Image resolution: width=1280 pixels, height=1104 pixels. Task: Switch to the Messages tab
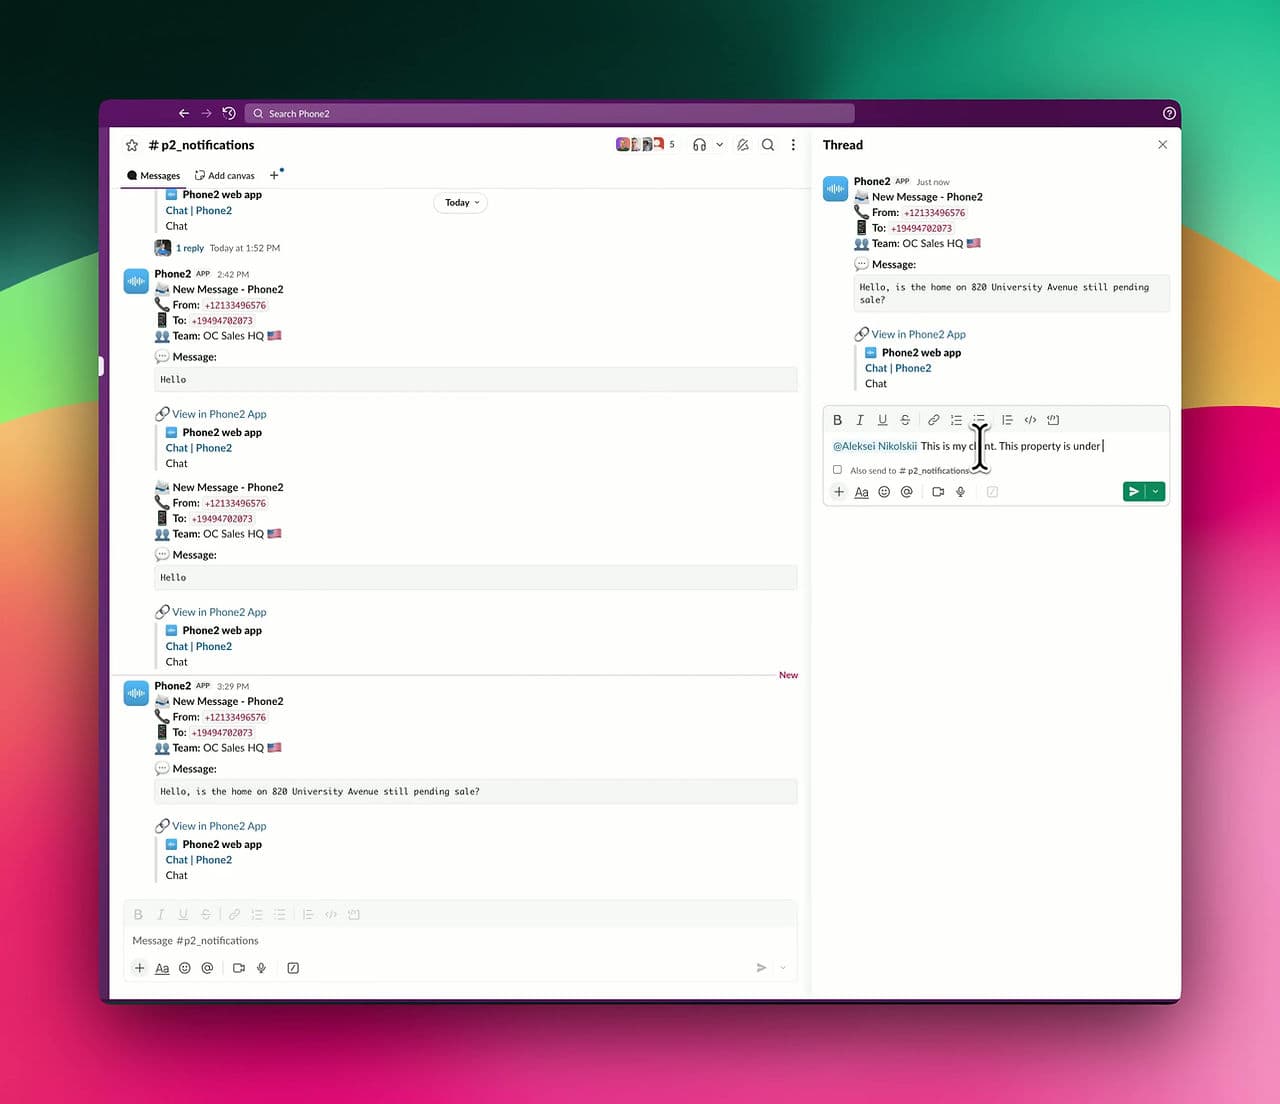152,175
